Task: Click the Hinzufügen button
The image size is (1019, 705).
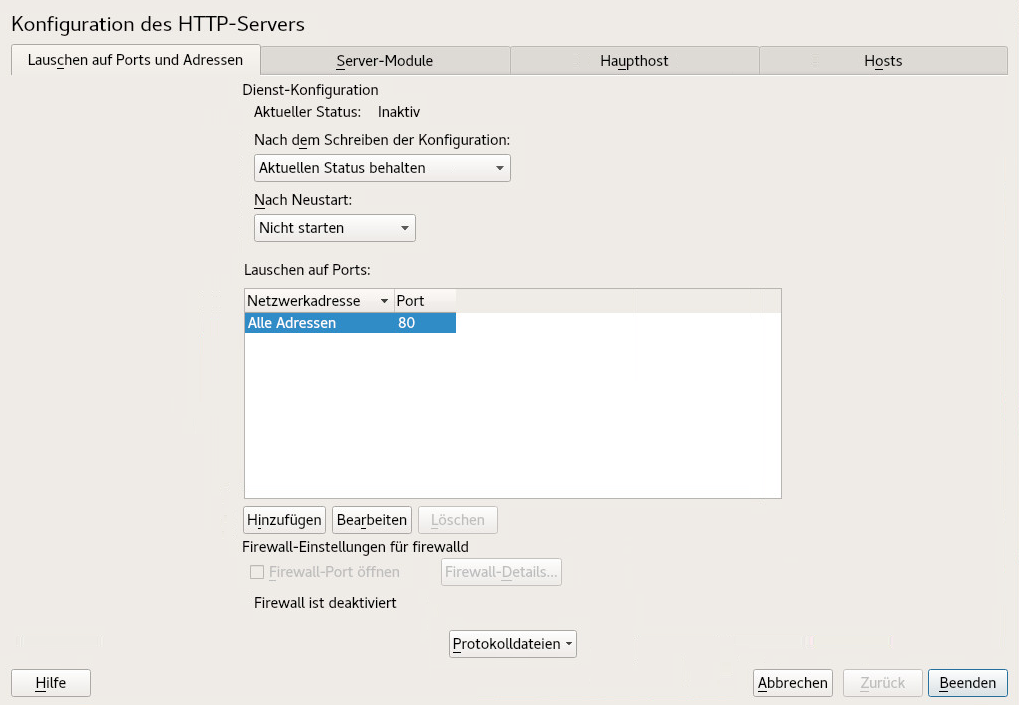Action: click(285, 520)
